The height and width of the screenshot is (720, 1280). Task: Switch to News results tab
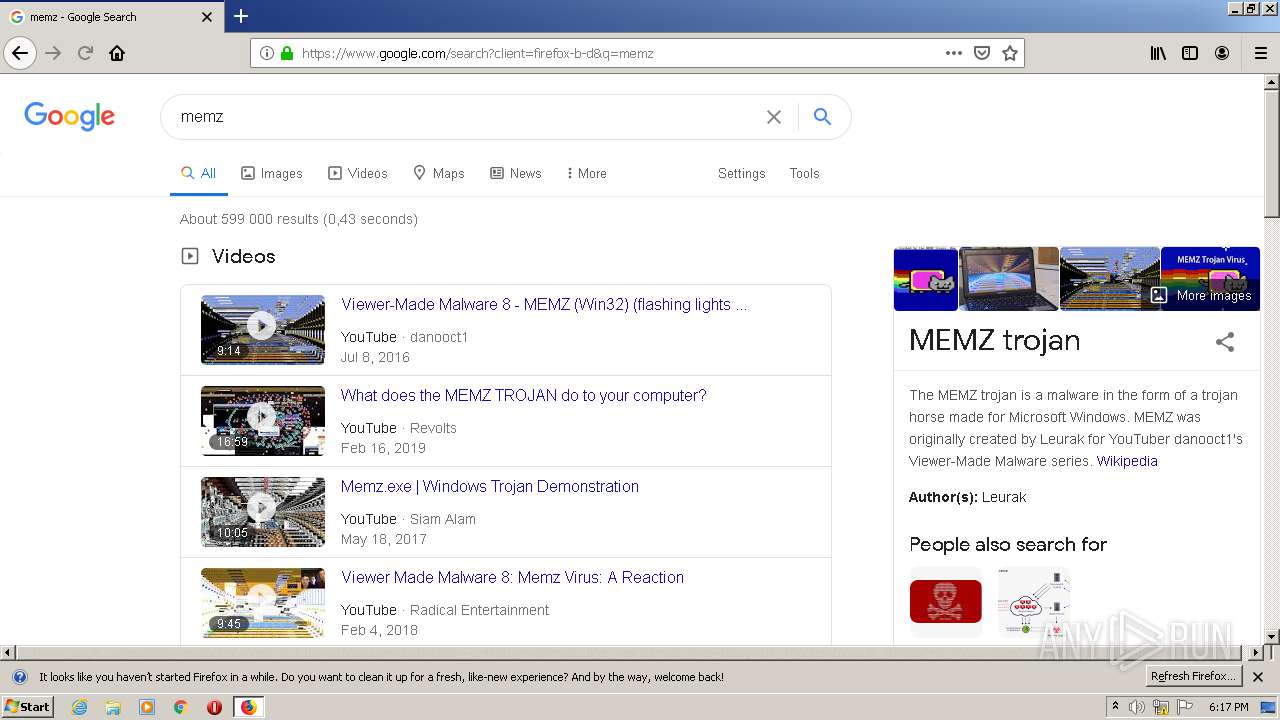(x=515, y=173)
